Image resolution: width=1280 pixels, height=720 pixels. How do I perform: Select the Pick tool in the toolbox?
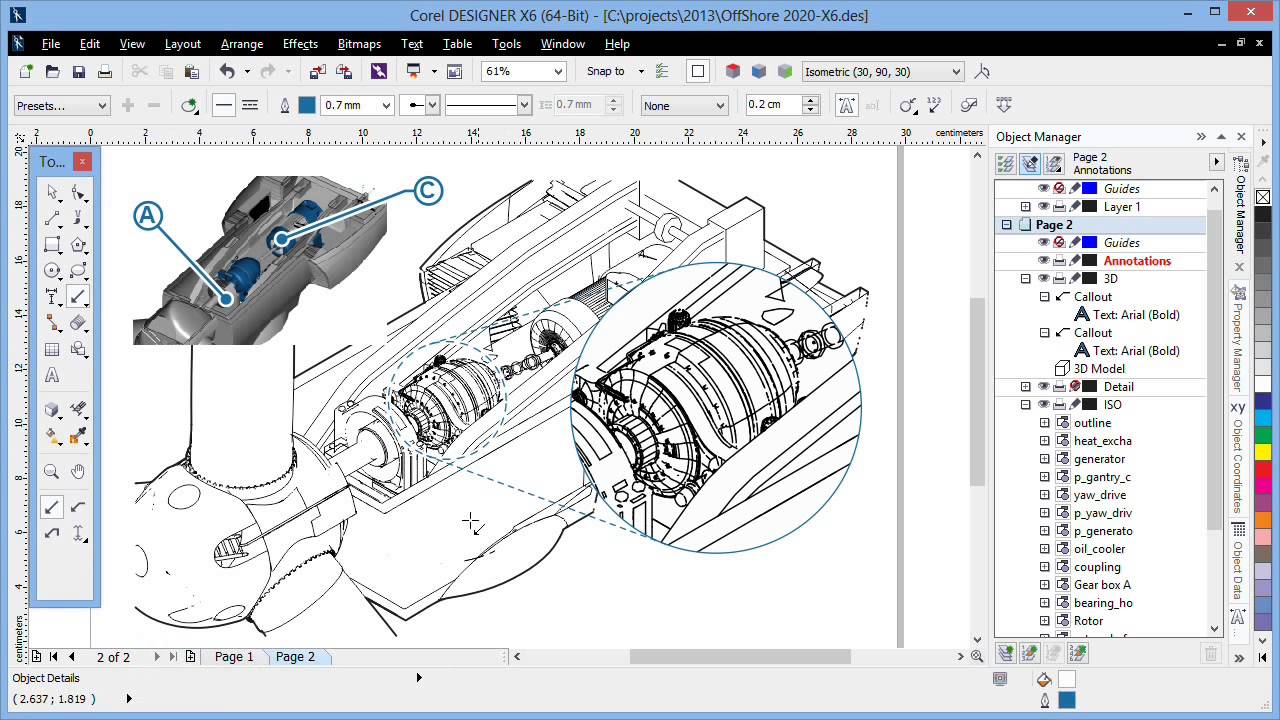52,192
